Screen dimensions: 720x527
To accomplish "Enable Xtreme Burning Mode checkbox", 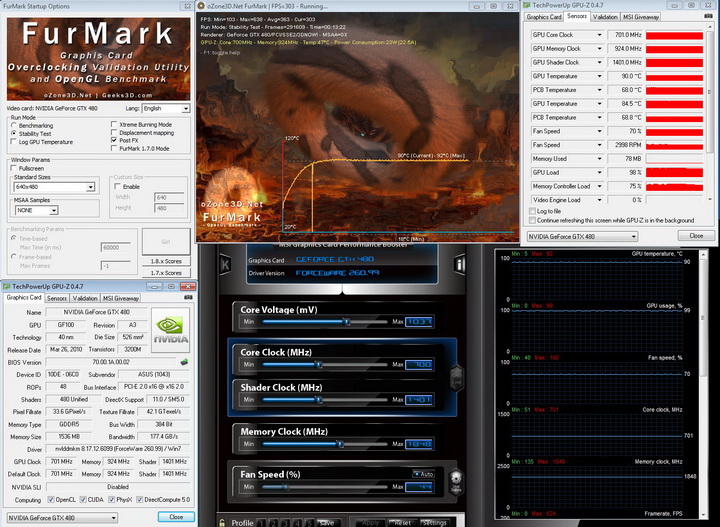I will (x=112, y=124).
